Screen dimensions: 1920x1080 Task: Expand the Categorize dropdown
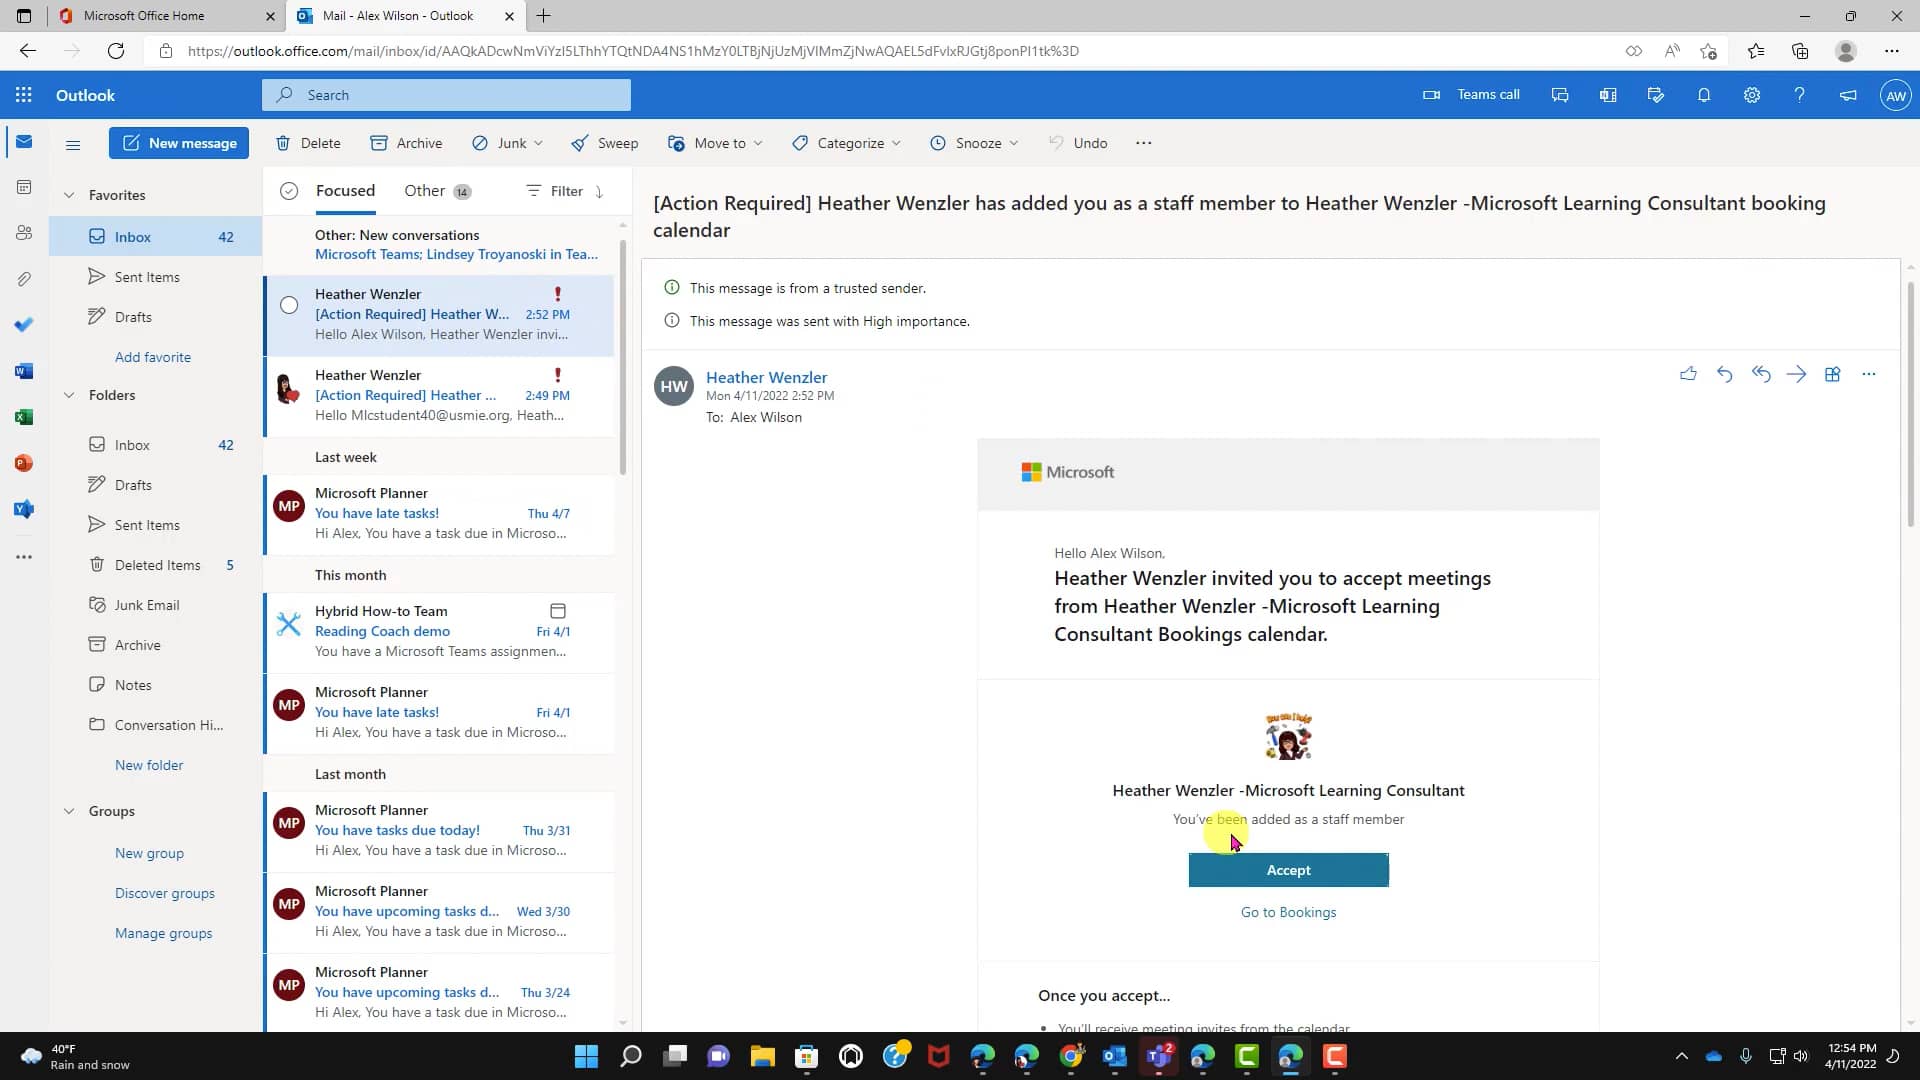896,144
